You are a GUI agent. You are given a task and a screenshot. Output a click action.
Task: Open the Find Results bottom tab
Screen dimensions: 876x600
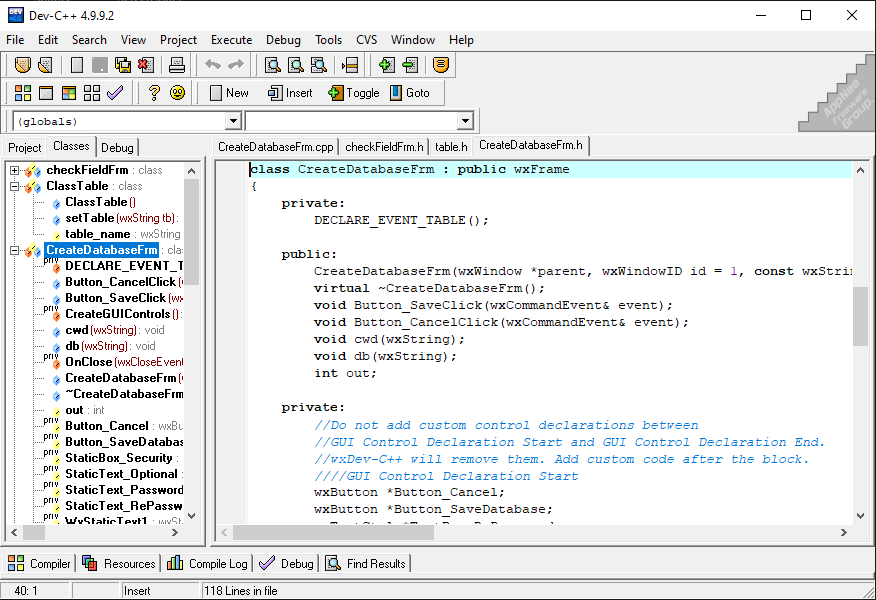(x=366, y=564)
